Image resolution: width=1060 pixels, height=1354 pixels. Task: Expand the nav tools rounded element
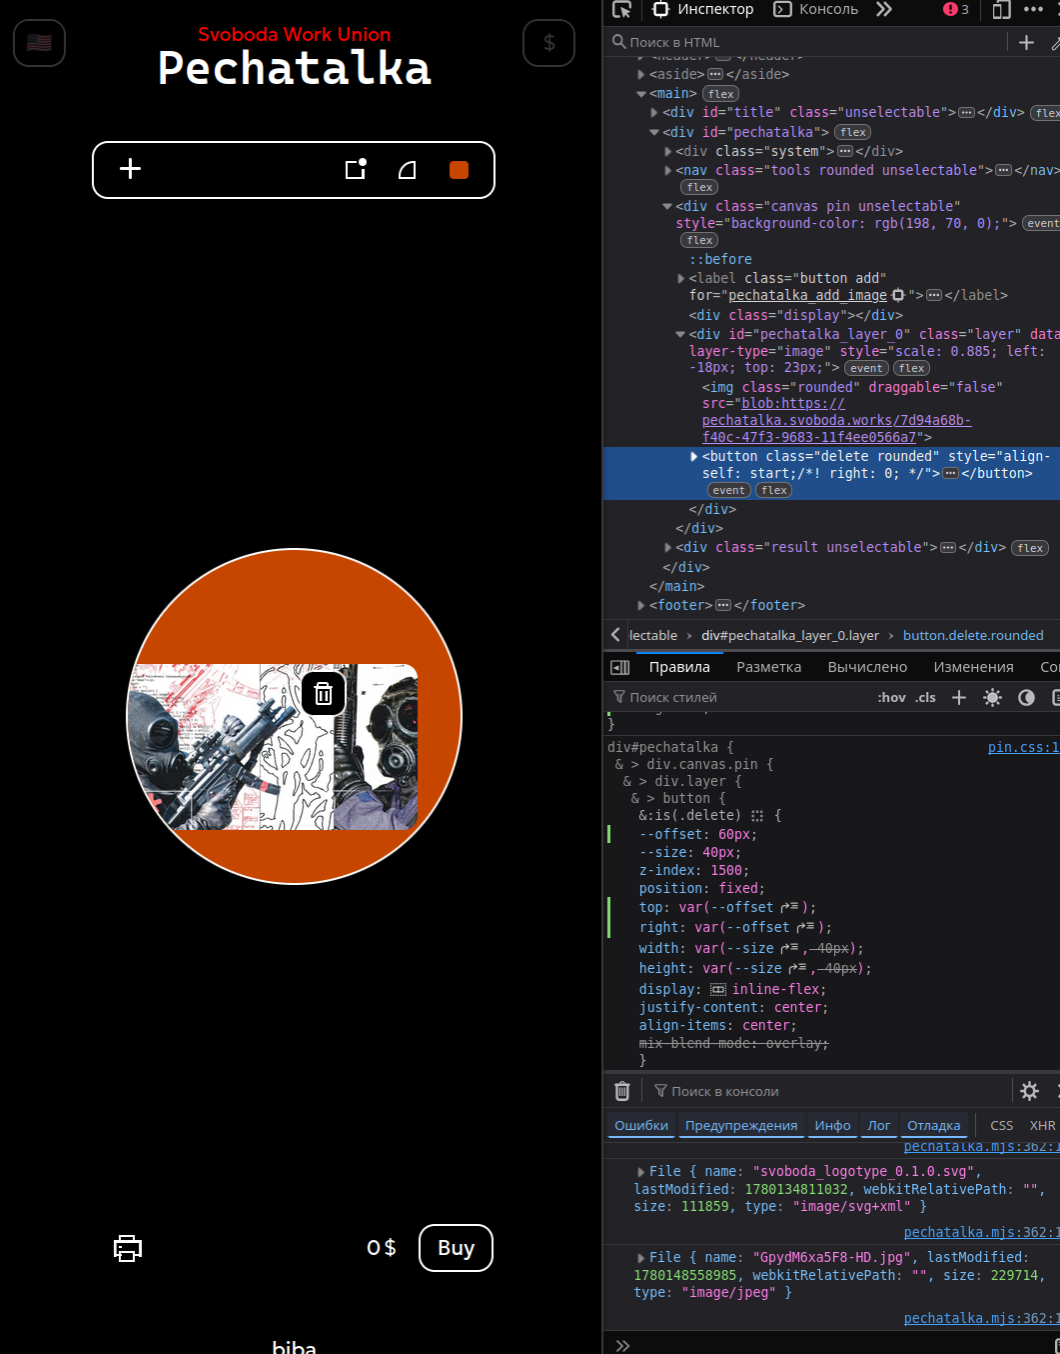[668, 170]
